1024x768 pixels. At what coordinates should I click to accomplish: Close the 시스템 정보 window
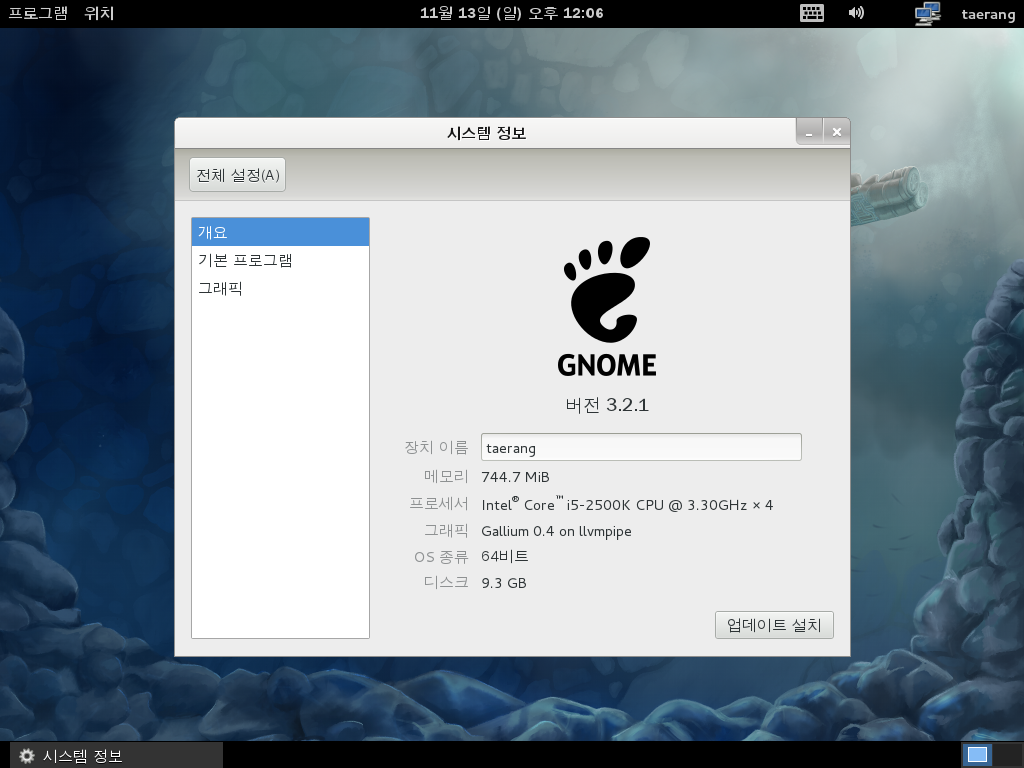tap(837, 132)
